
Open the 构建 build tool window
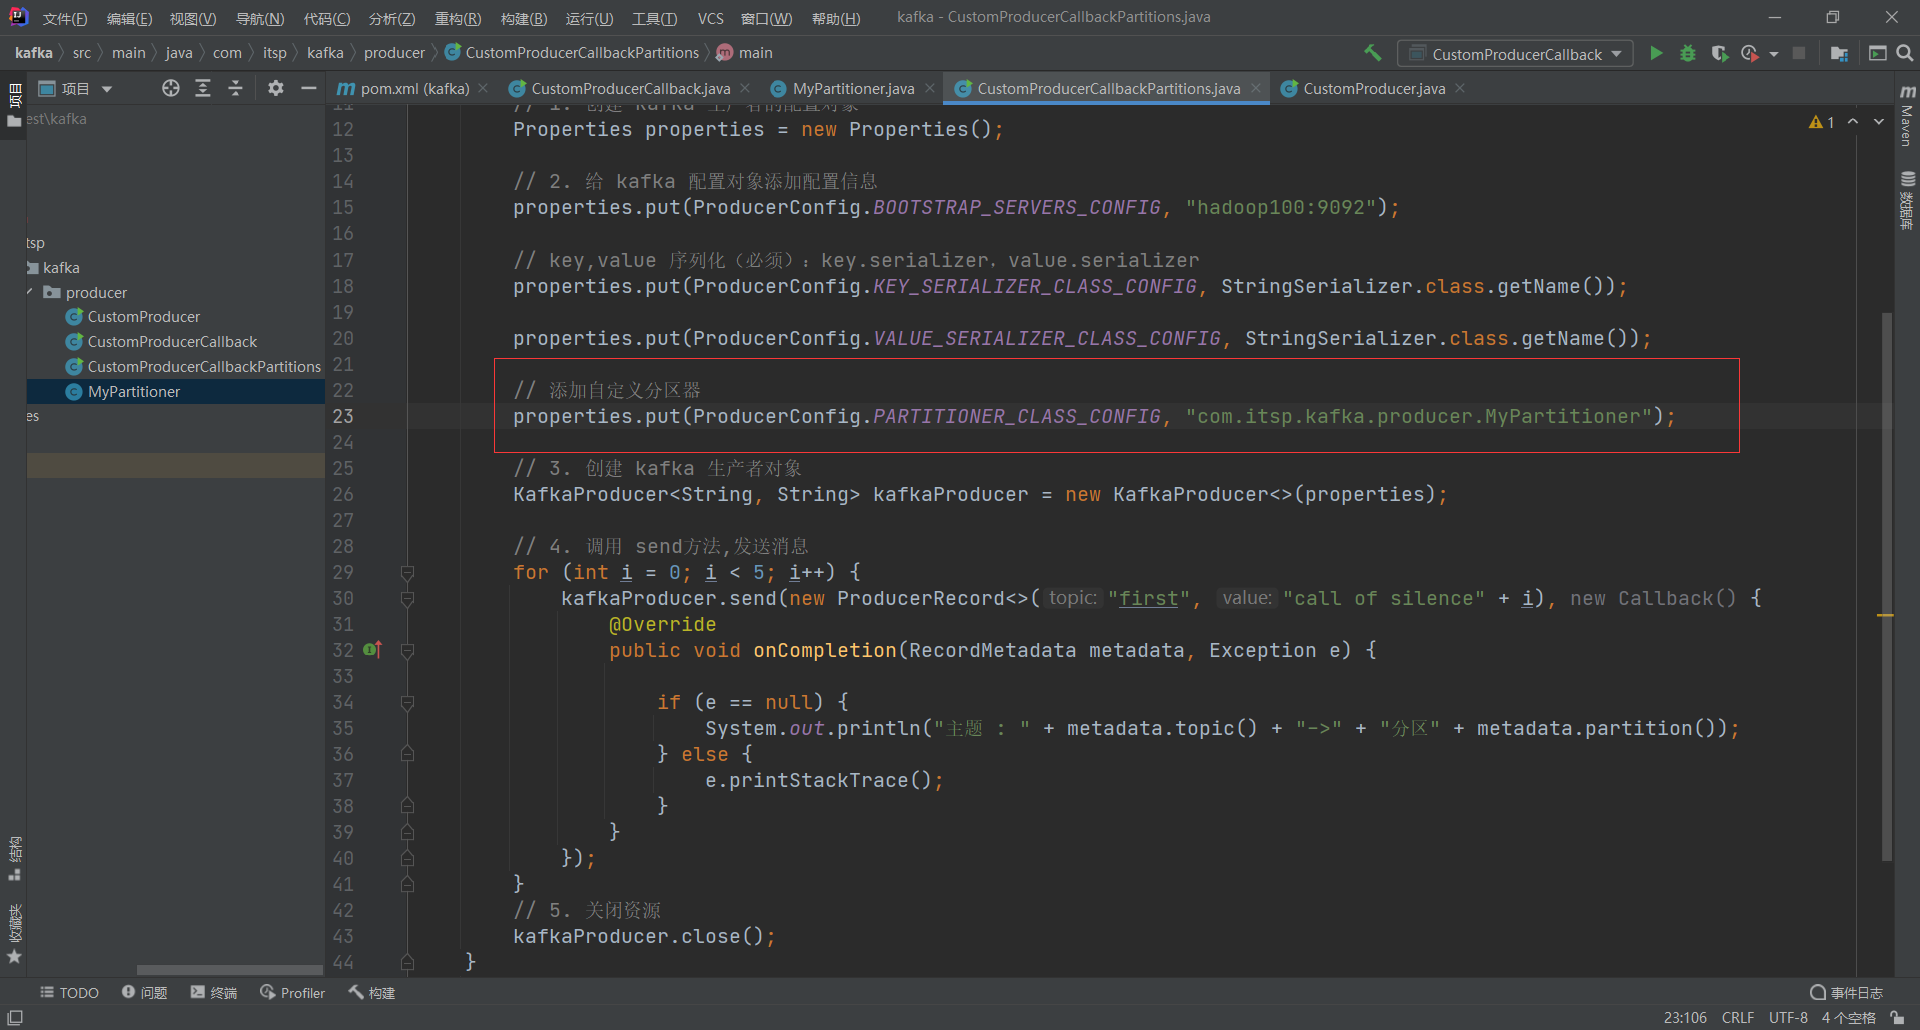click(x=371, y=992)
